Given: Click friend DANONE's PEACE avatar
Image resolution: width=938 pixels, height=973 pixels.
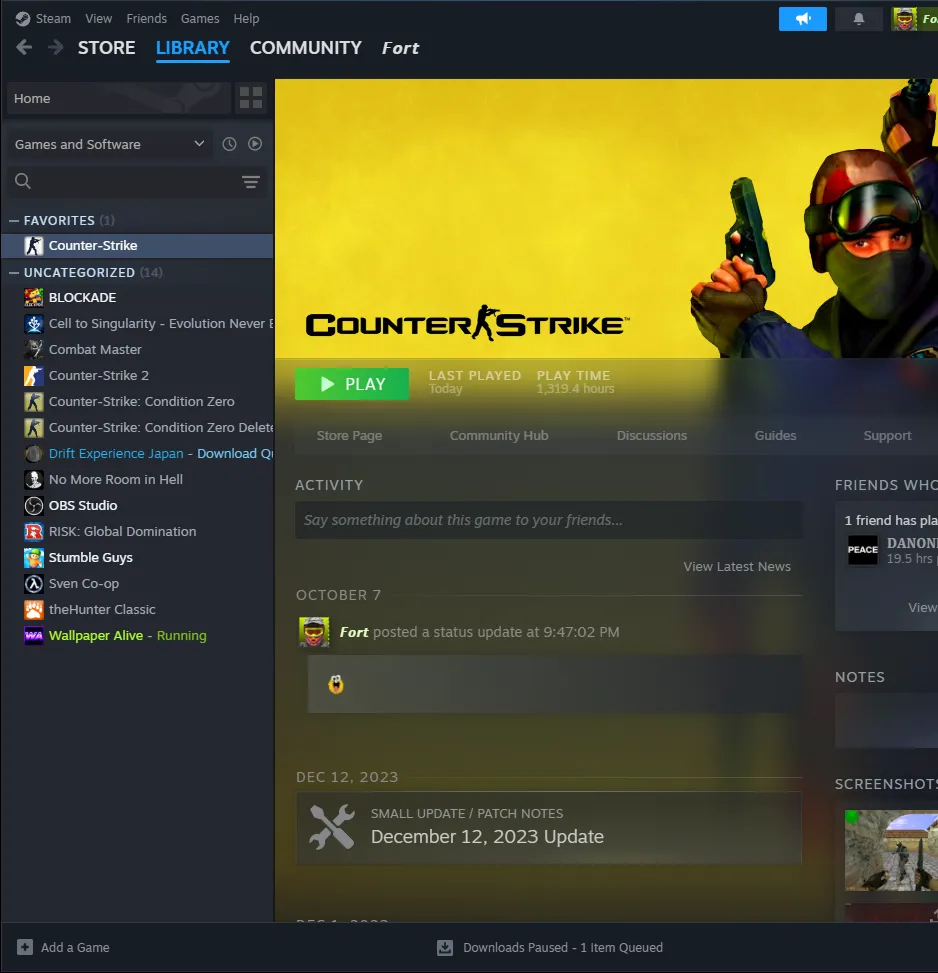Looking at the screenshot, I should [863, 550].
